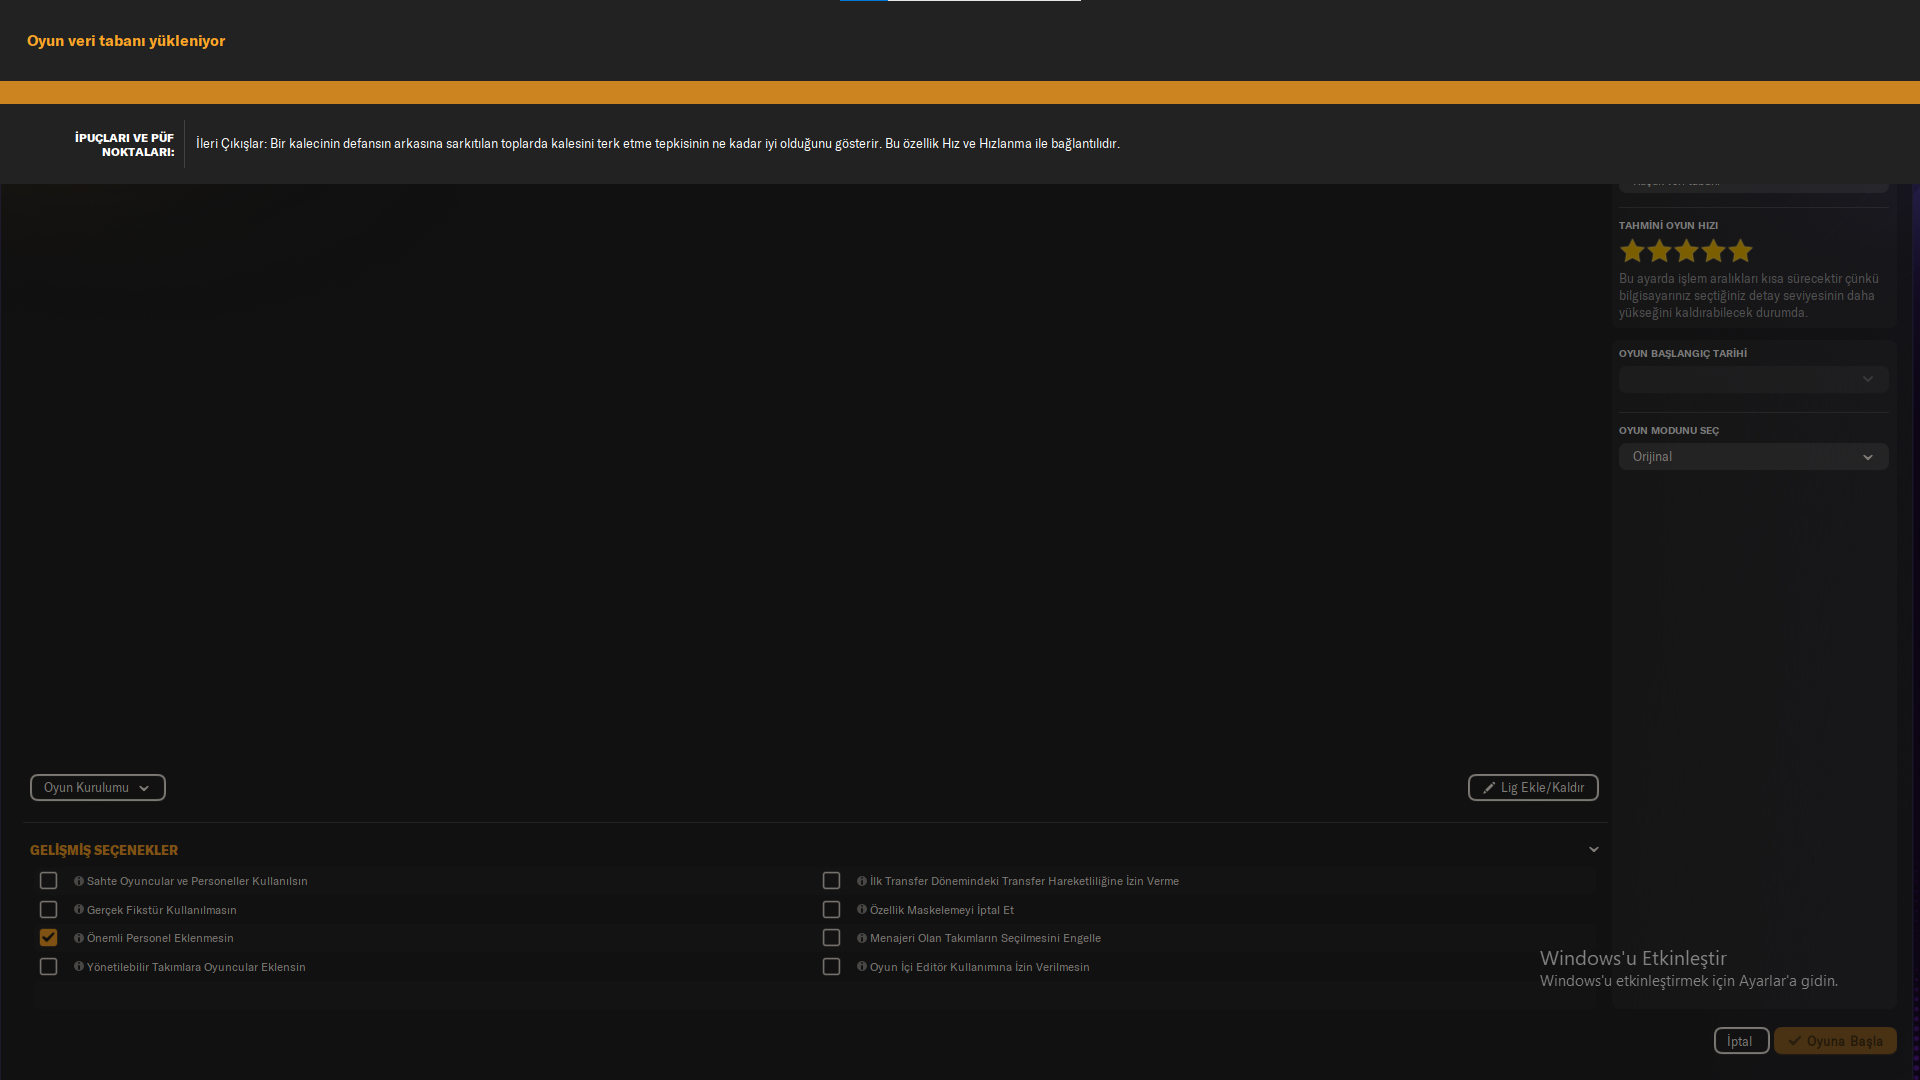Click the Oyun veri tabanı yükleniyor title
This screenshot has height=1080, width=1920.
pos(126,41)
